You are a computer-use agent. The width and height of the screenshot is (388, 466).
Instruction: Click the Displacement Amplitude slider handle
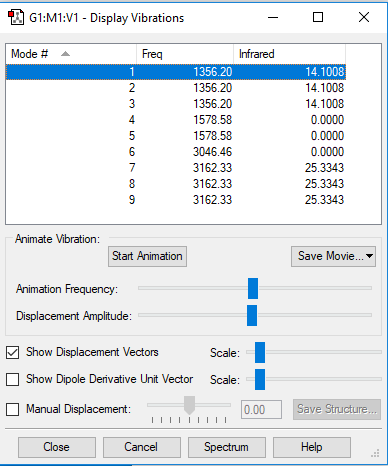(x=252, y=315)
